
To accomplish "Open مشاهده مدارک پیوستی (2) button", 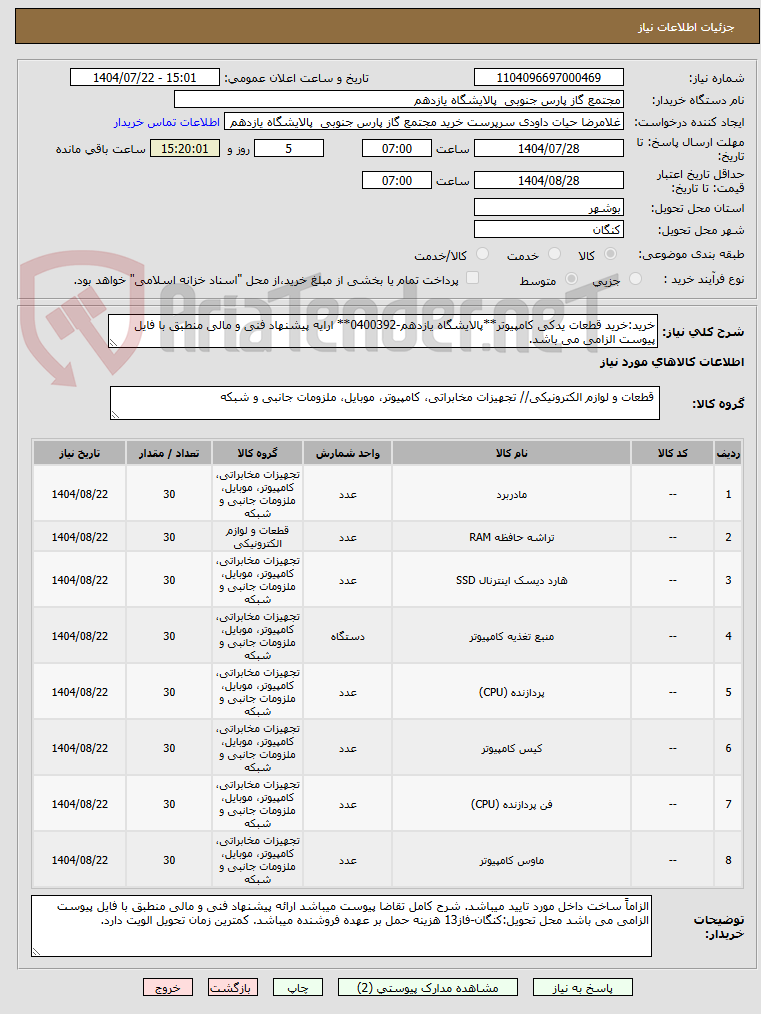I will pyautogui.click(x=427, y=987).
